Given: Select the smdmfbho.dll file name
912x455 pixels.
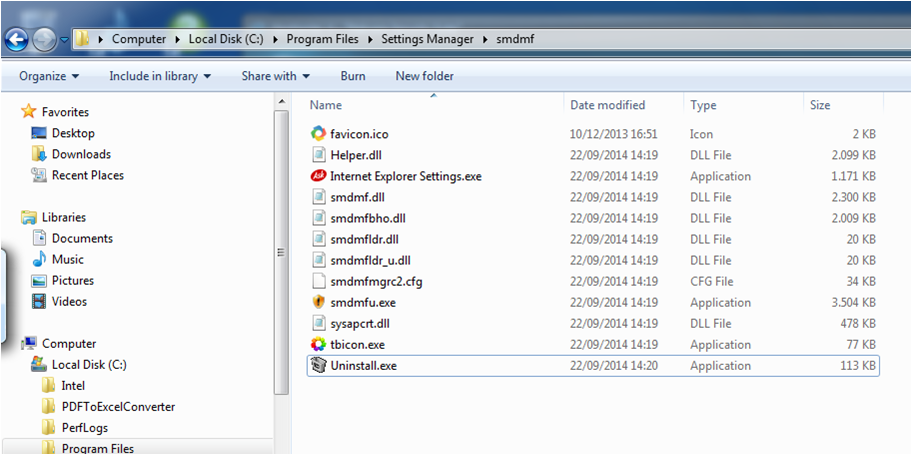Looking at the screenshot, I should pos(368,218).
